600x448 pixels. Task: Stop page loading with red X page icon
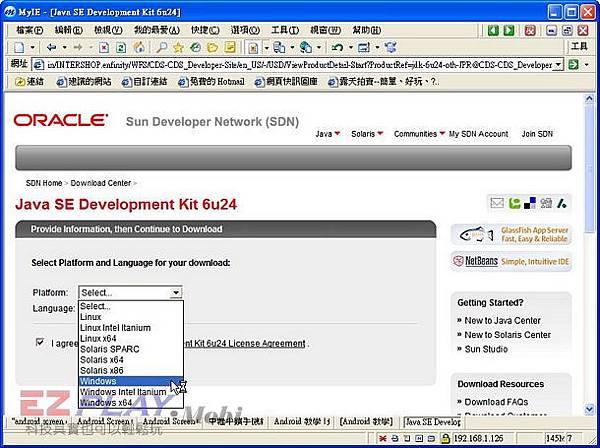[104, 47]
